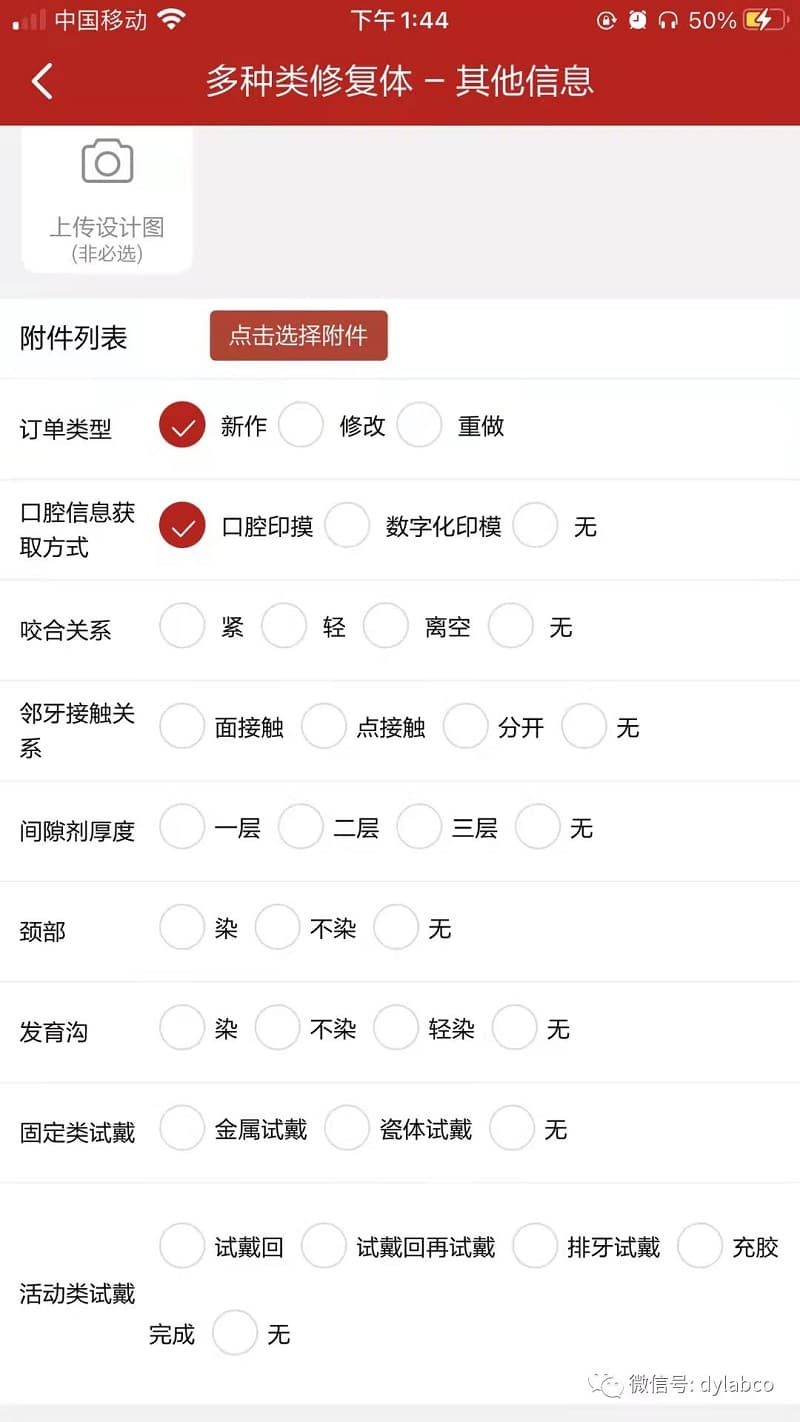Image resolution: width=800 pixels, height=1422 pixels.
Task: Click 点击选择附件 button
Action: tap(298, 336)
